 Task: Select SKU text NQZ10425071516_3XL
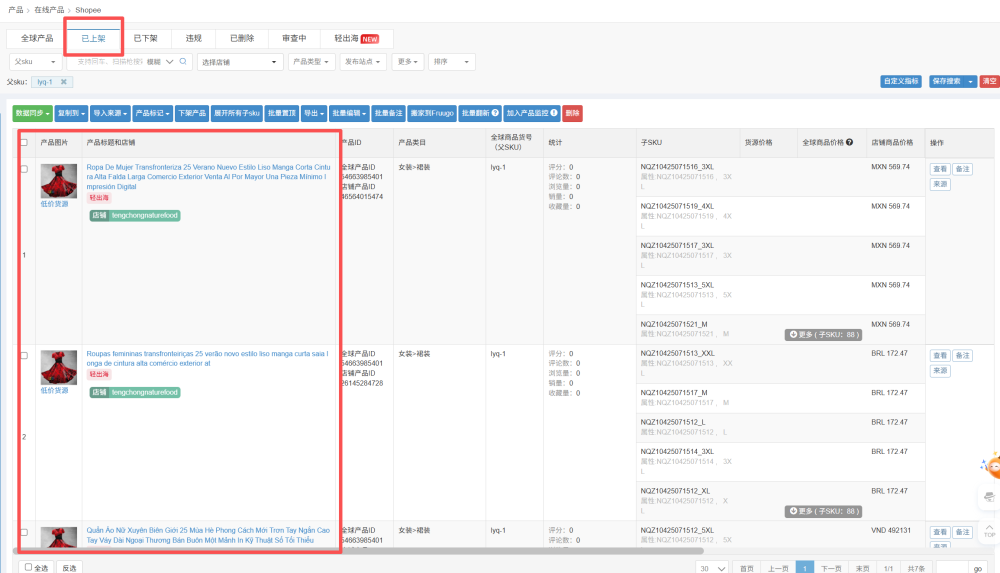click(x=677, y=167)
